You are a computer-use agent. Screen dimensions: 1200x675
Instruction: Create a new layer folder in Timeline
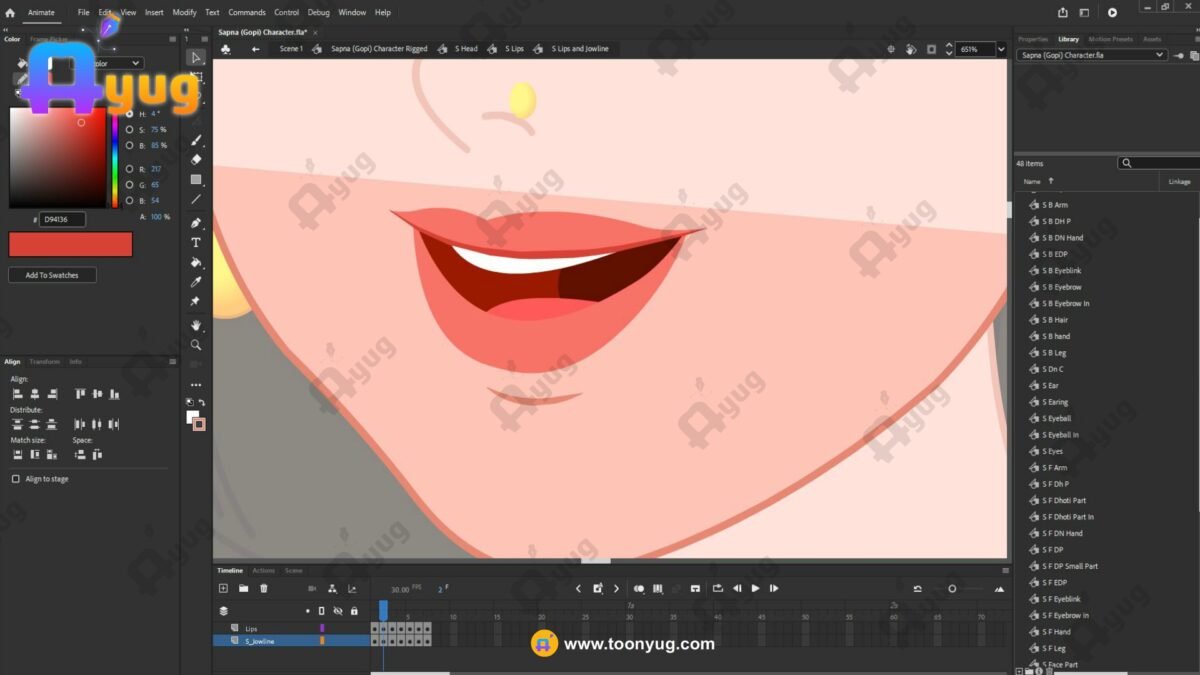243,589
